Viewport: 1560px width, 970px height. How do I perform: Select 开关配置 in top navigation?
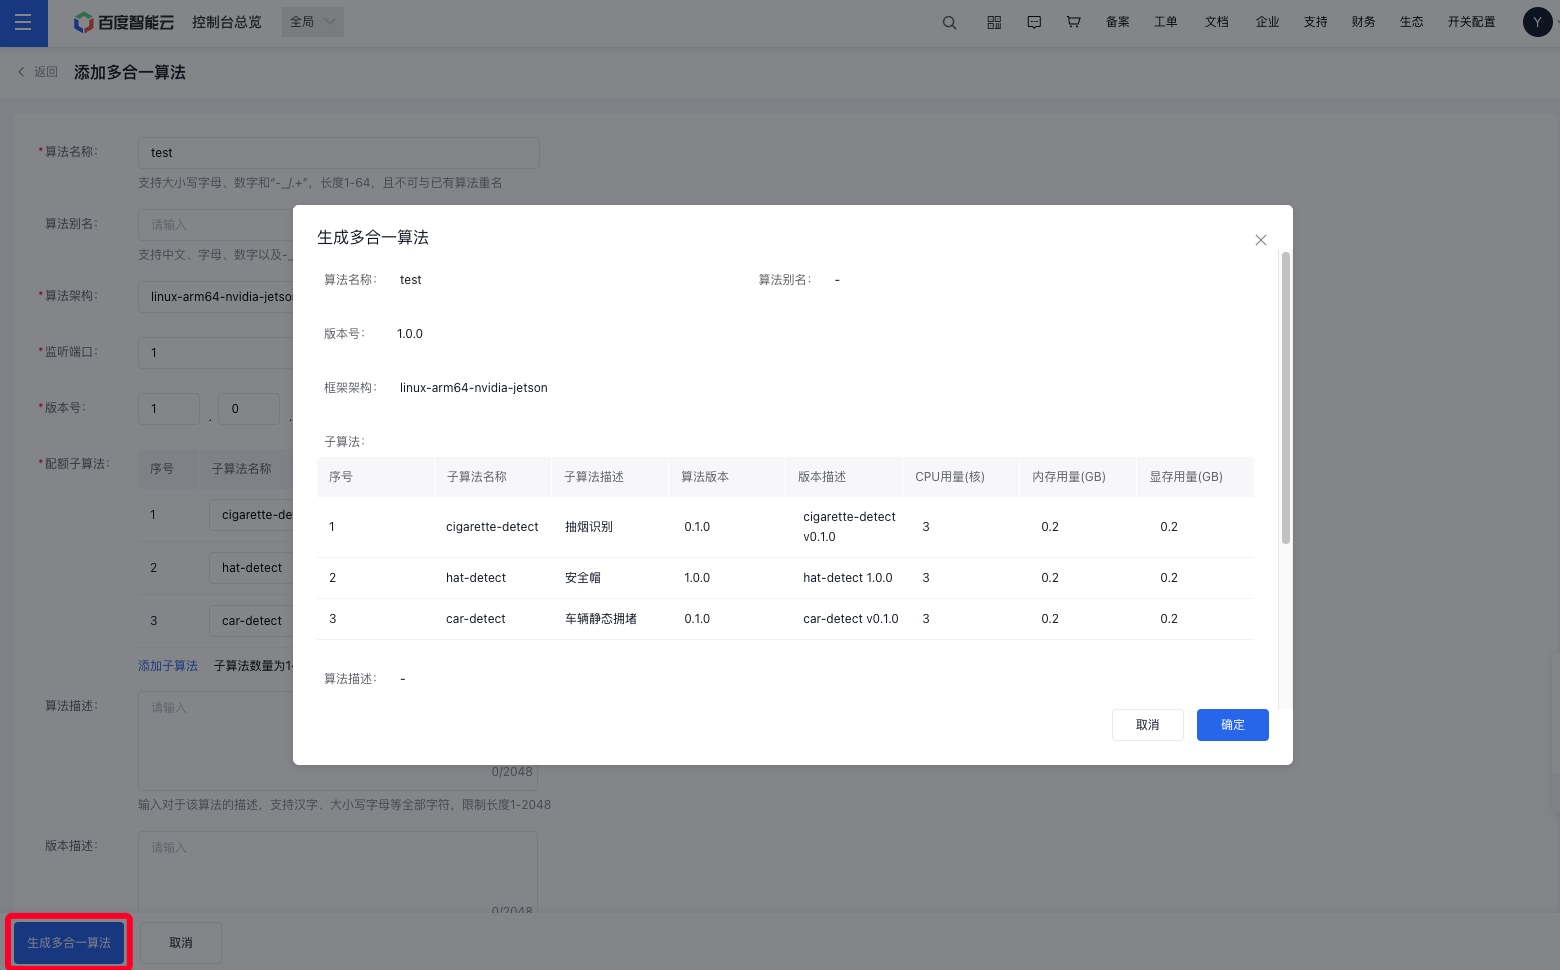click(x=1471, y=22)
